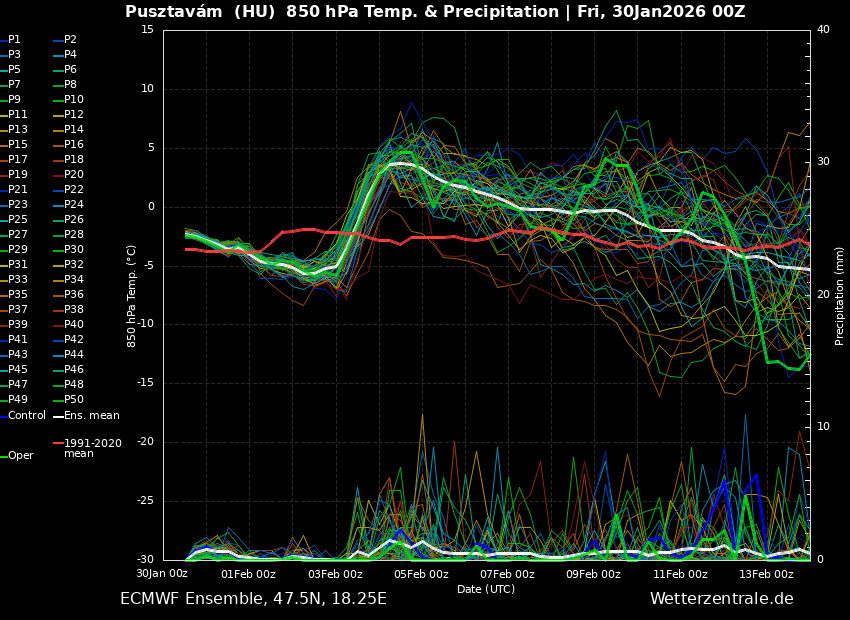Click the Wetterzentrale.de text
This screenshot has height=620, width=850.
721,599
